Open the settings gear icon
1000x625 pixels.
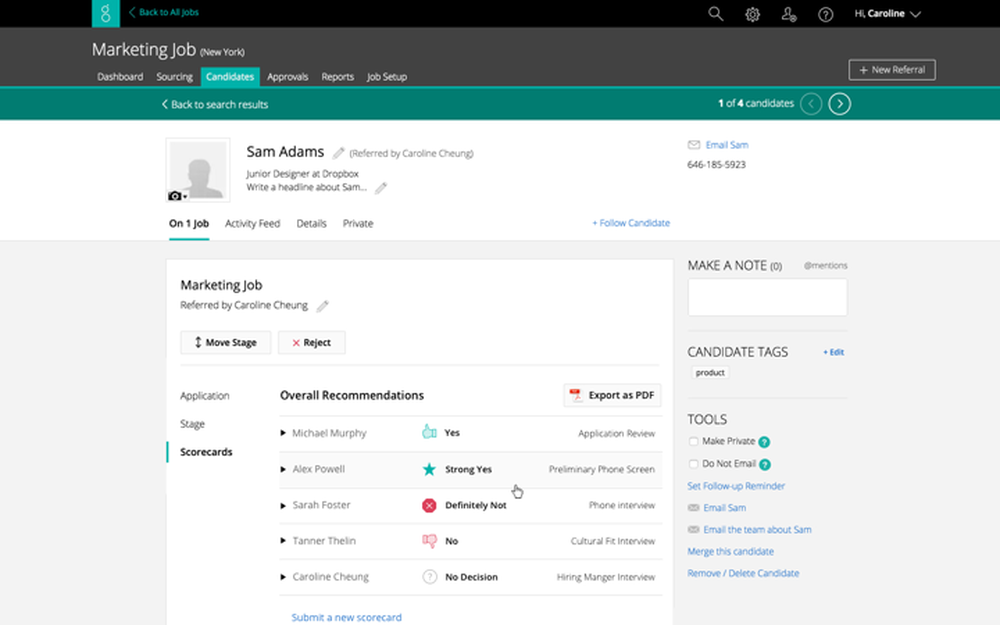753,14
